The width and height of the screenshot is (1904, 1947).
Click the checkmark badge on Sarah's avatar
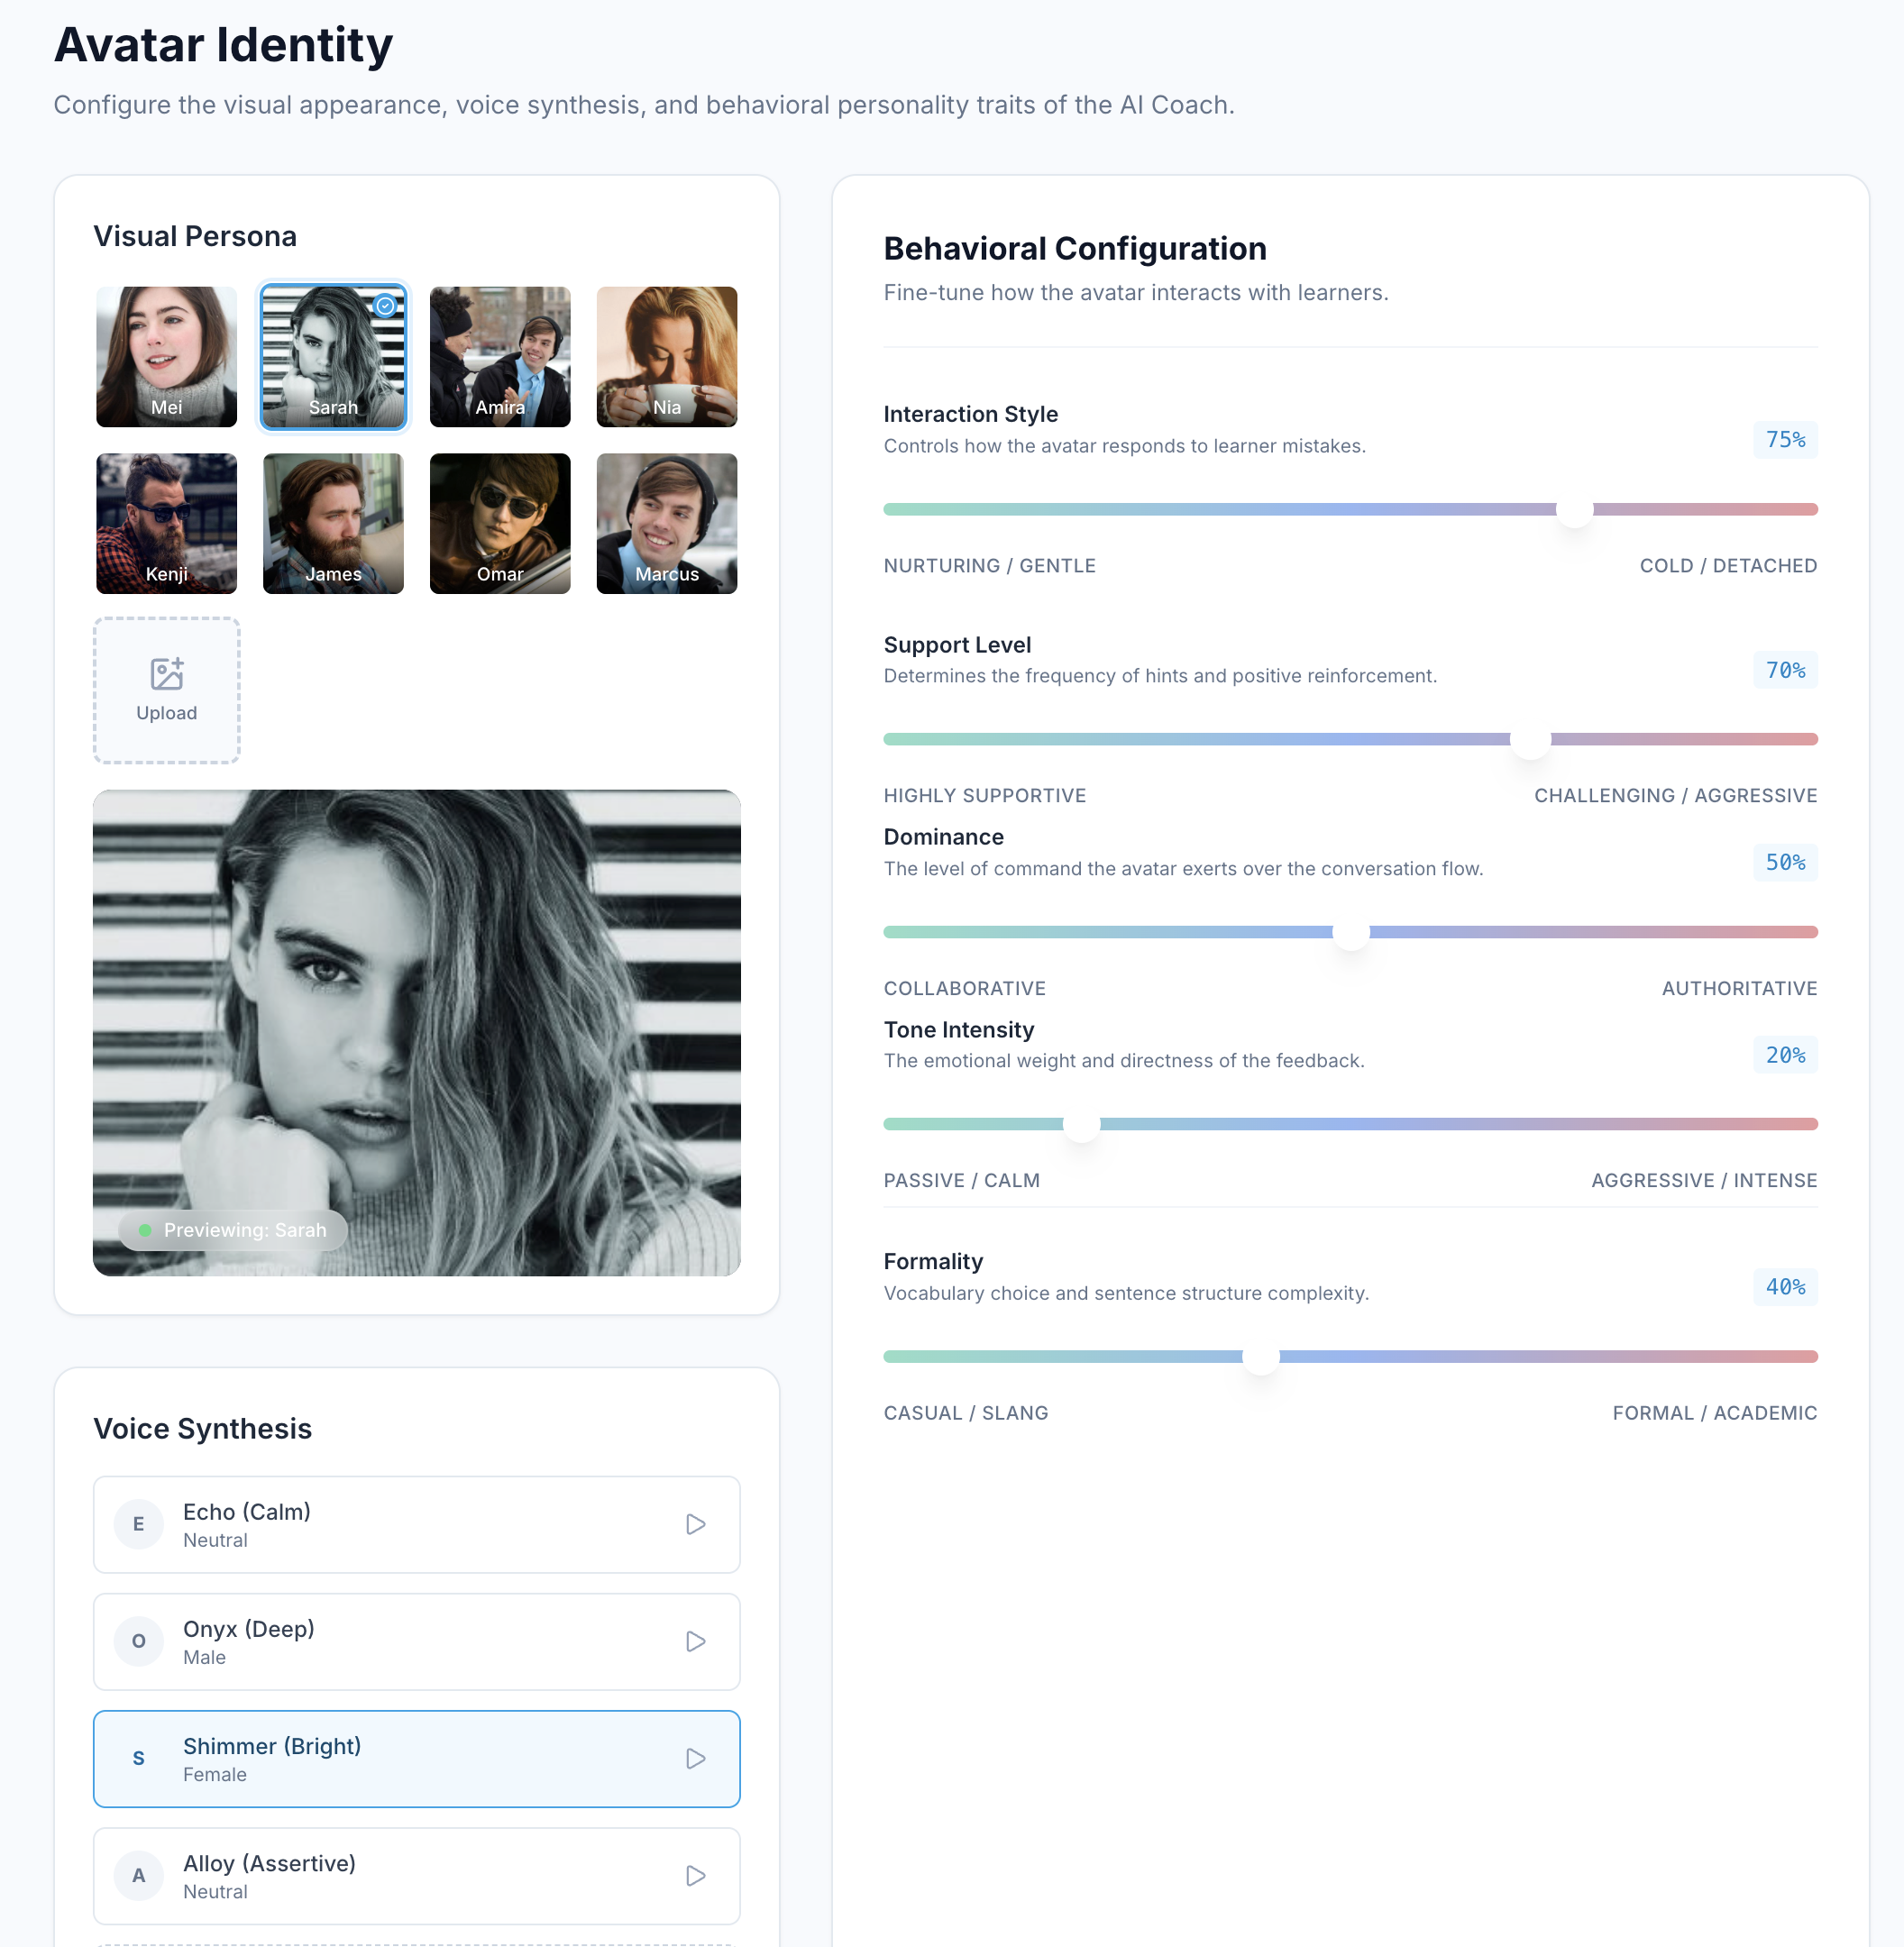click(x=385, y=306)
